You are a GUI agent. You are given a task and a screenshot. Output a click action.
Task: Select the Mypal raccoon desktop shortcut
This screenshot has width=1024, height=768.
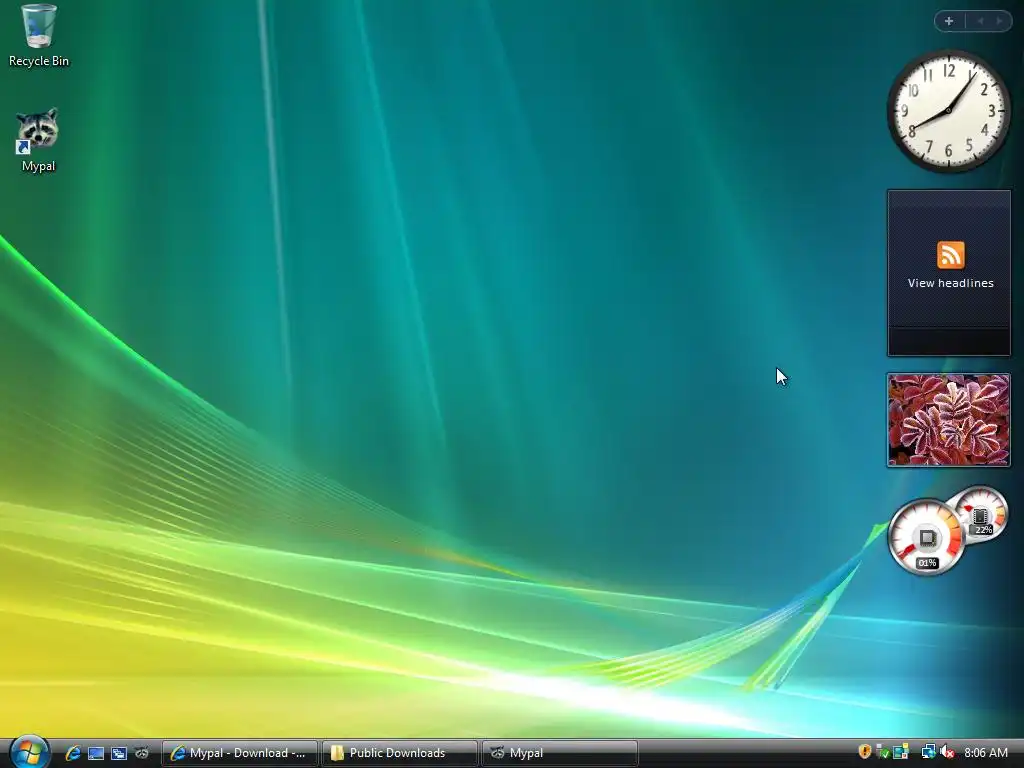[38, 140]
